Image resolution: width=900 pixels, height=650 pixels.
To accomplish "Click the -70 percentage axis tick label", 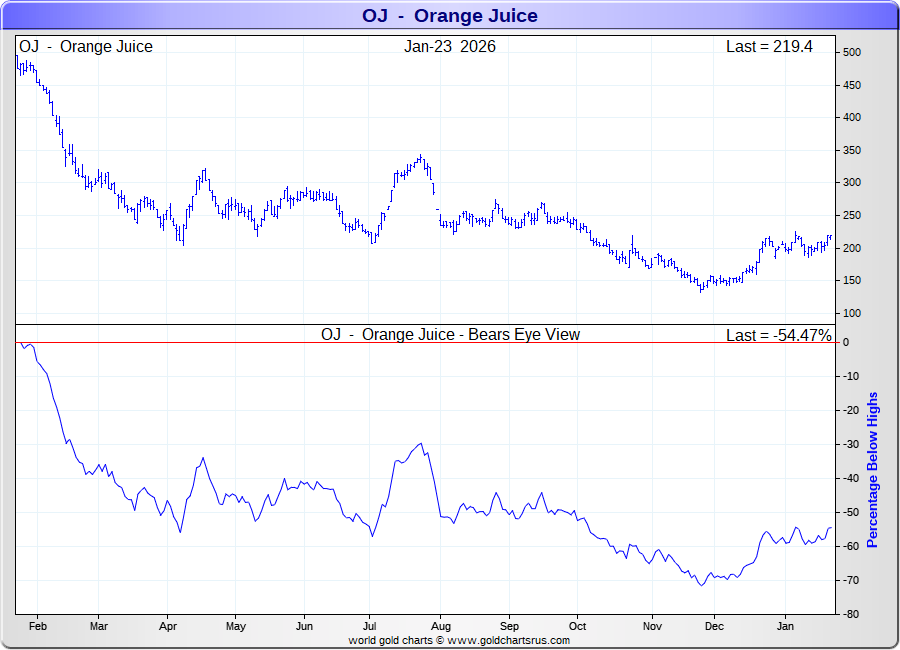I will [850, 581].
